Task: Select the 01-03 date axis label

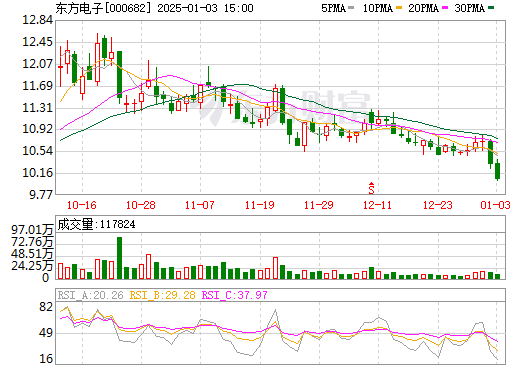Action: [x=495, y=205]
